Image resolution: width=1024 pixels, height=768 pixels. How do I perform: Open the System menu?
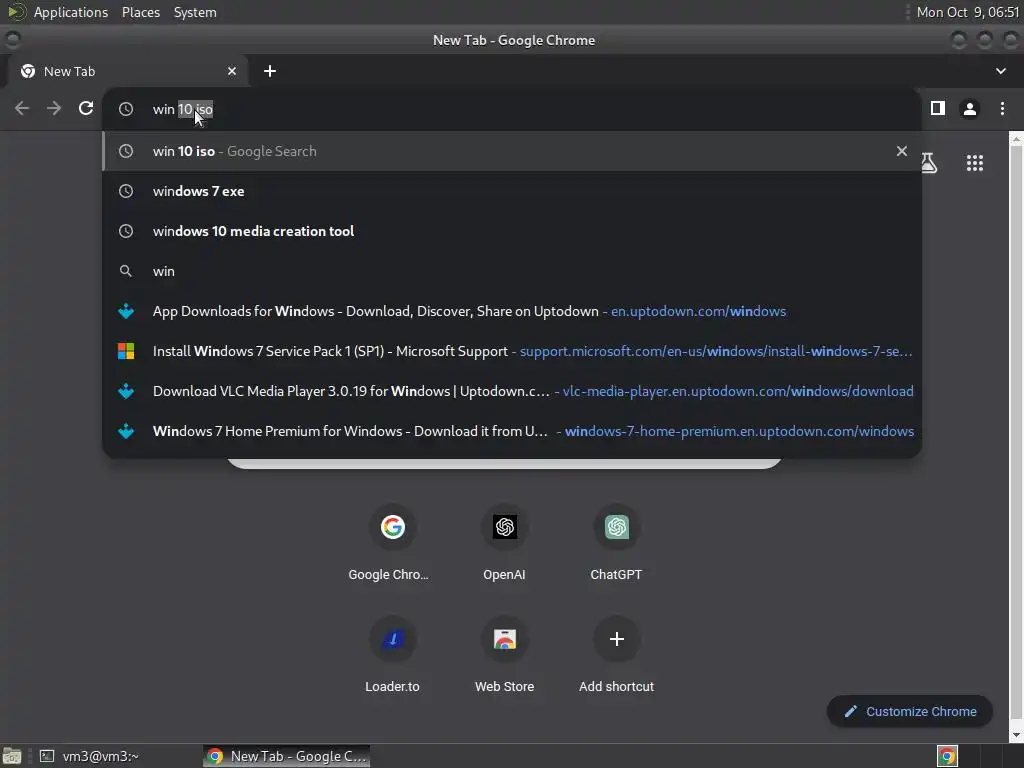pyautogui.click(x=195, y=12)
